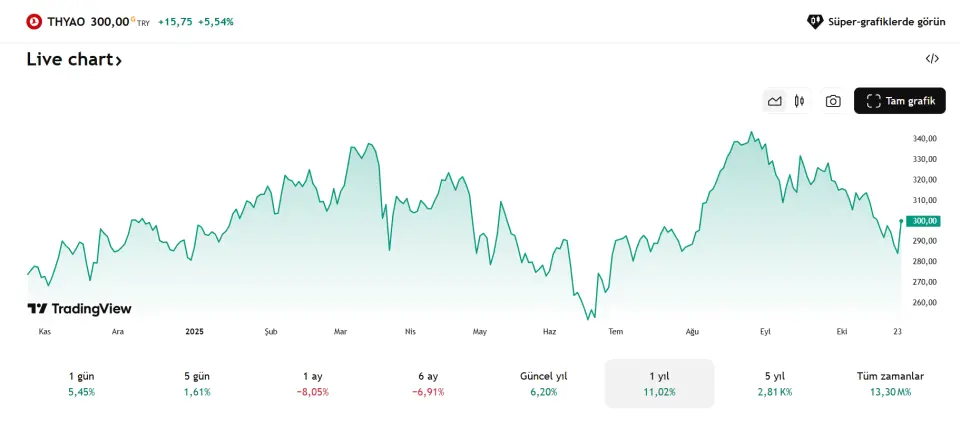Open the Live chart link
Screen dimensions: 960x425
pos(74,60)
